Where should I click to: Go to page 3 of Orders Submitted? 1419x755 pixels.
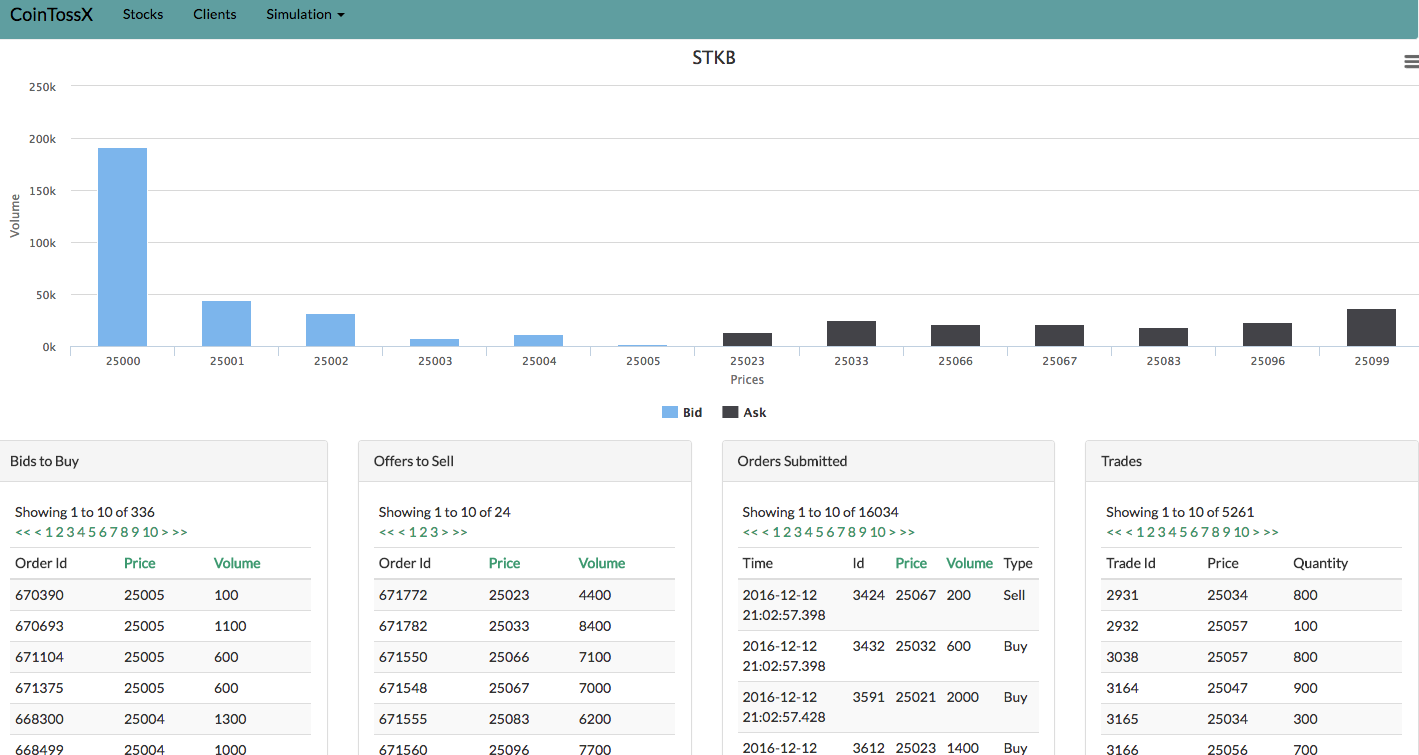[798, 532]
